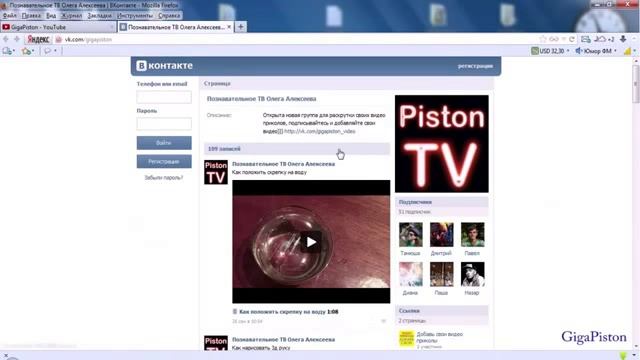
Task: Click the speech bubble toolbar icon
Action: click(48, 51)
